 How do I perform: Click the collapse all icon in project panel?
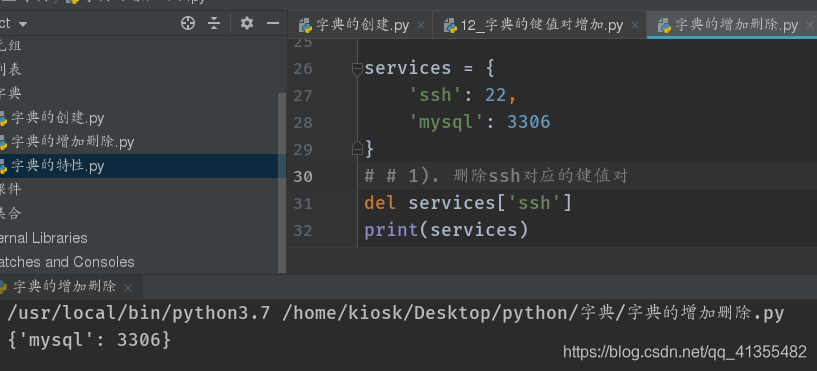(x=214, y=23)
